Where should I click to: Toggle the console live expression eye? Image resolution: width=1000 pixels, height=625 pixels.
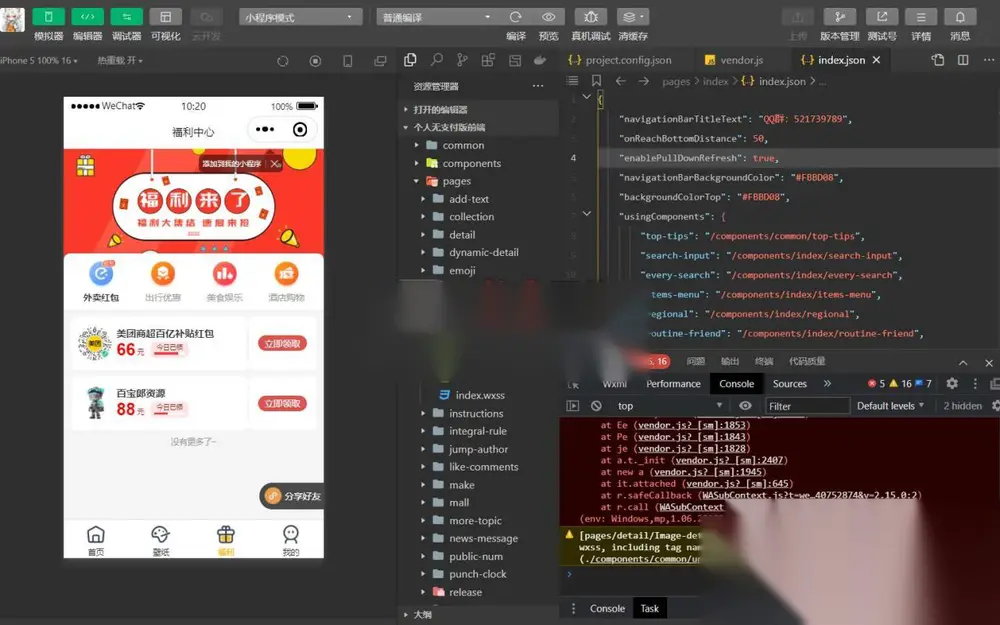pos(745,406)
